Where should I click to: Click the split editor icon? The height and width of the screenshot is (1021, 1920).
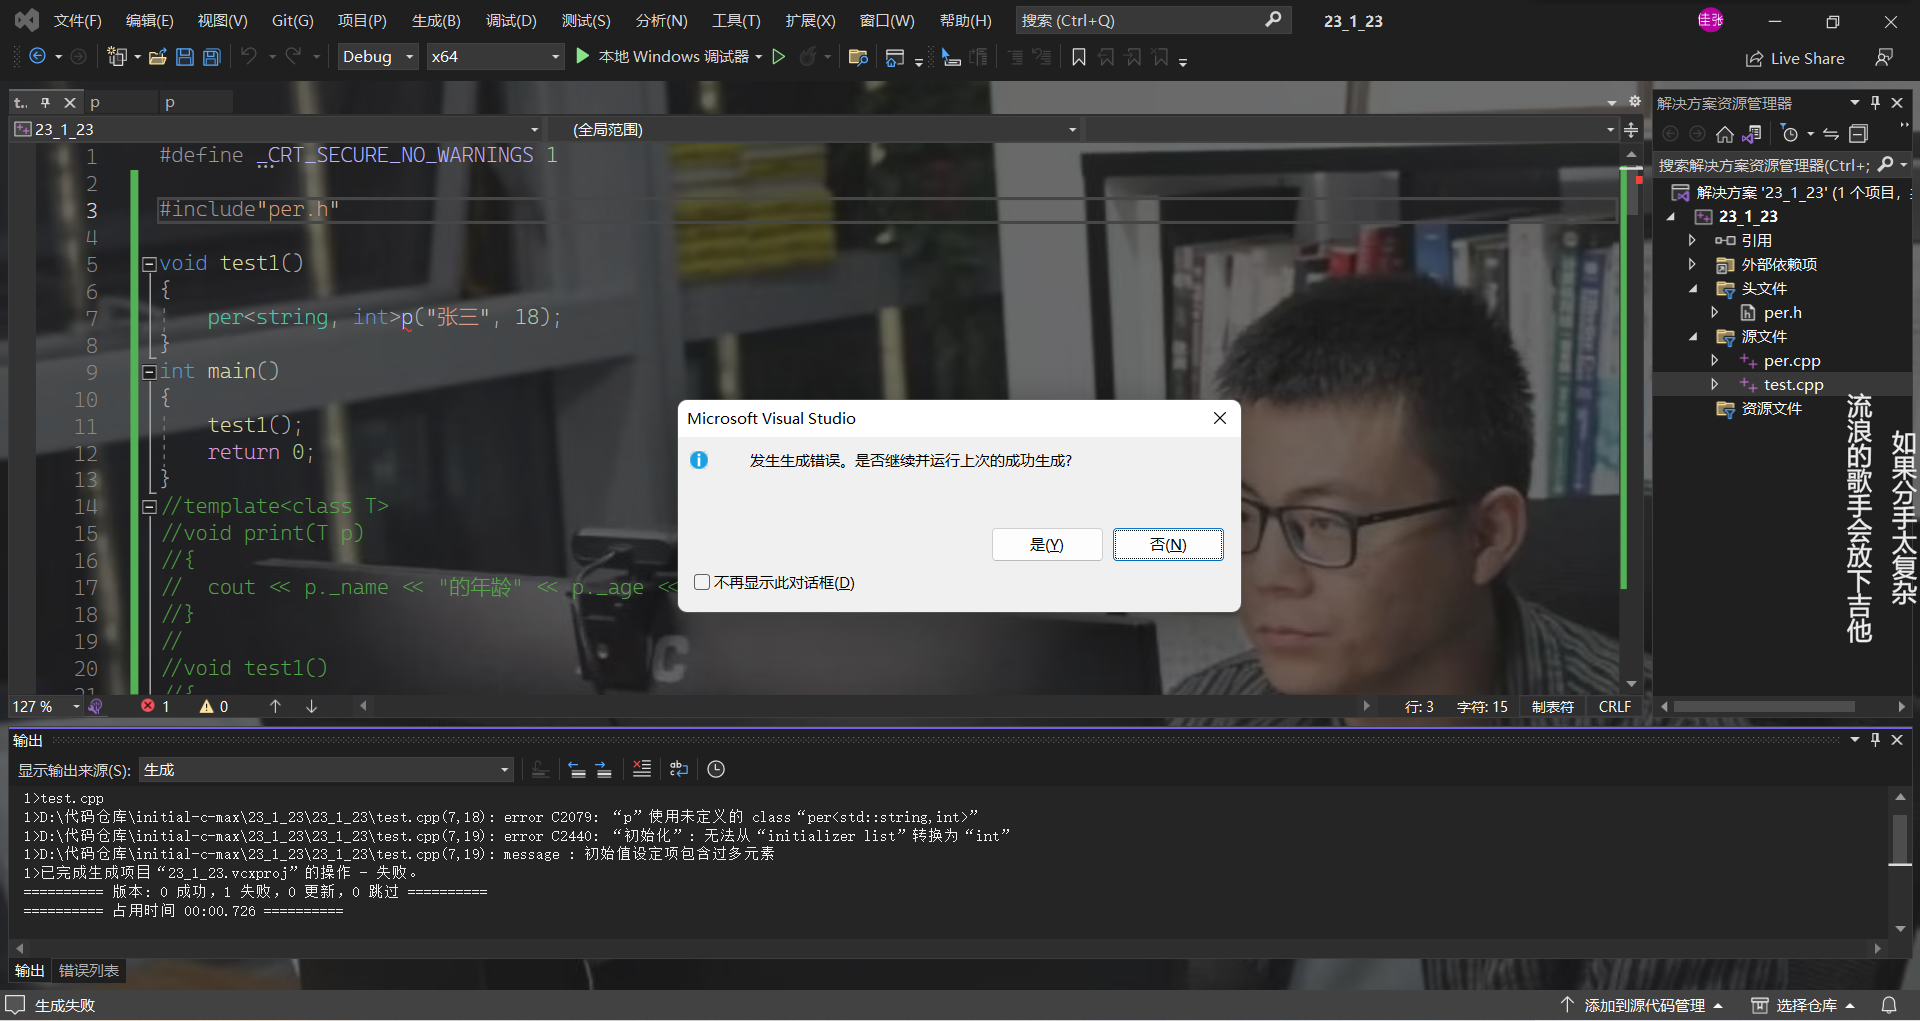coord(1631,130)
